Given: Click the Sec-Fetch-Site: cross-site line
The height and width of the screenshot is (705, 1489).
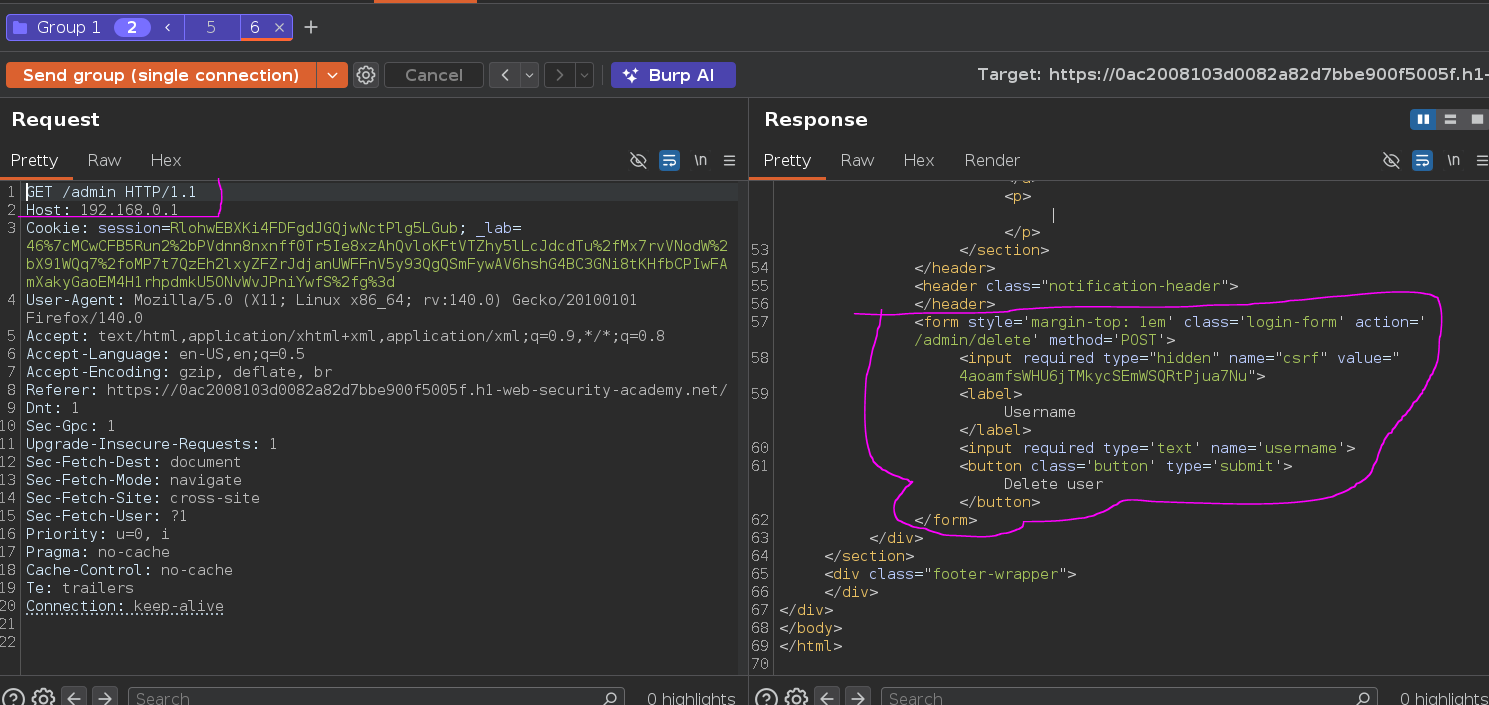Looking at the screenshot, I should tap(143, 498).
